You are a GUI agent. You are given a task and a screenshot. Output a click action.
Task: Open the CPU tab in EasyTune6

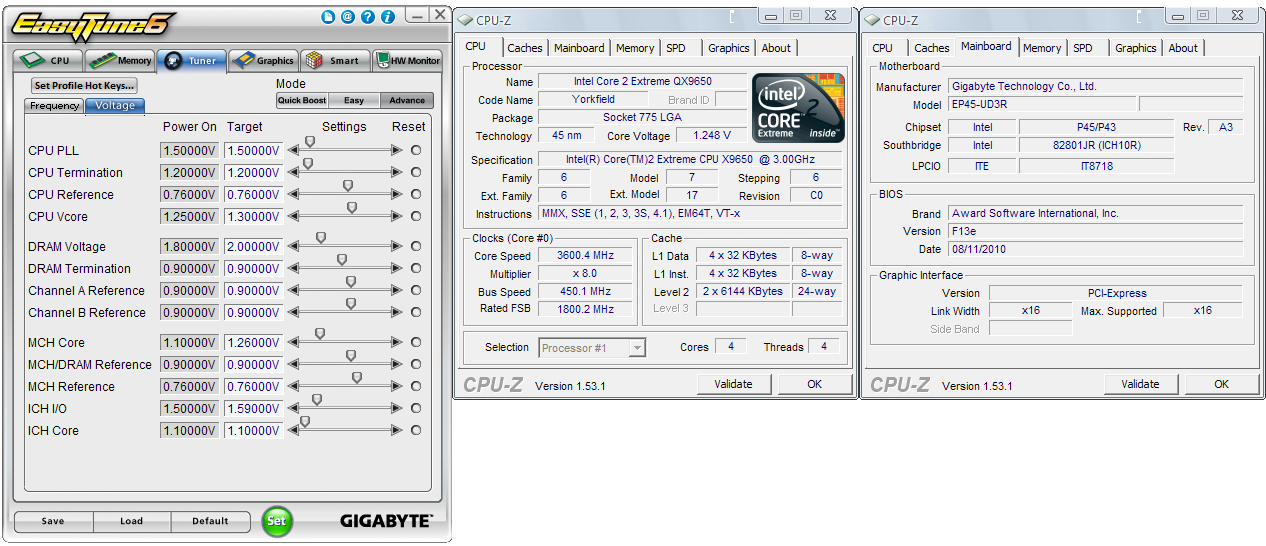click(48, 60)
